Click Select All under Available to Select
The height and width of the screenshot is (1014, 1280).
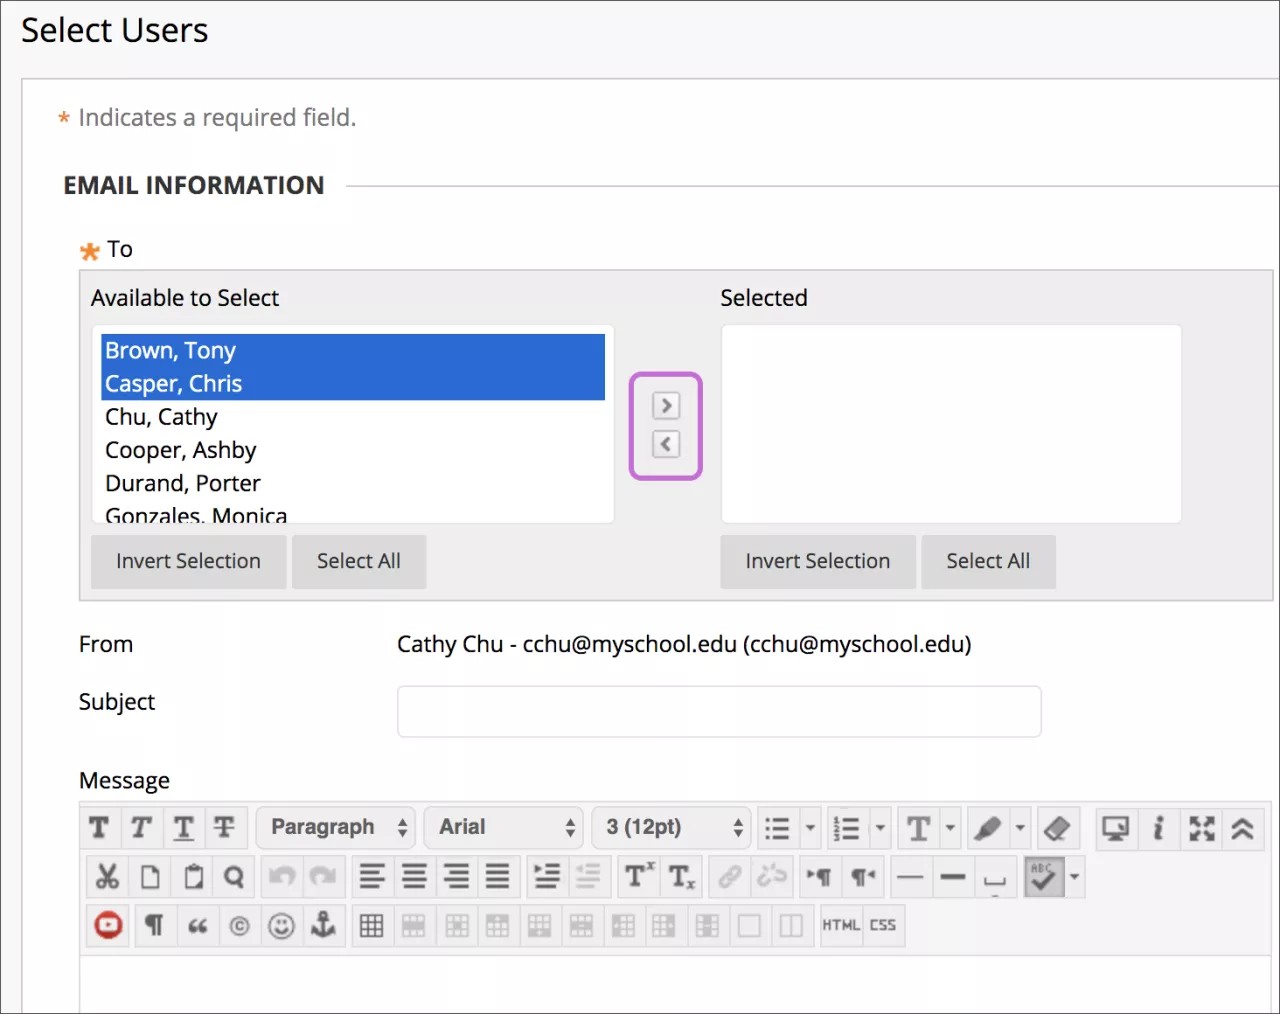358,561
